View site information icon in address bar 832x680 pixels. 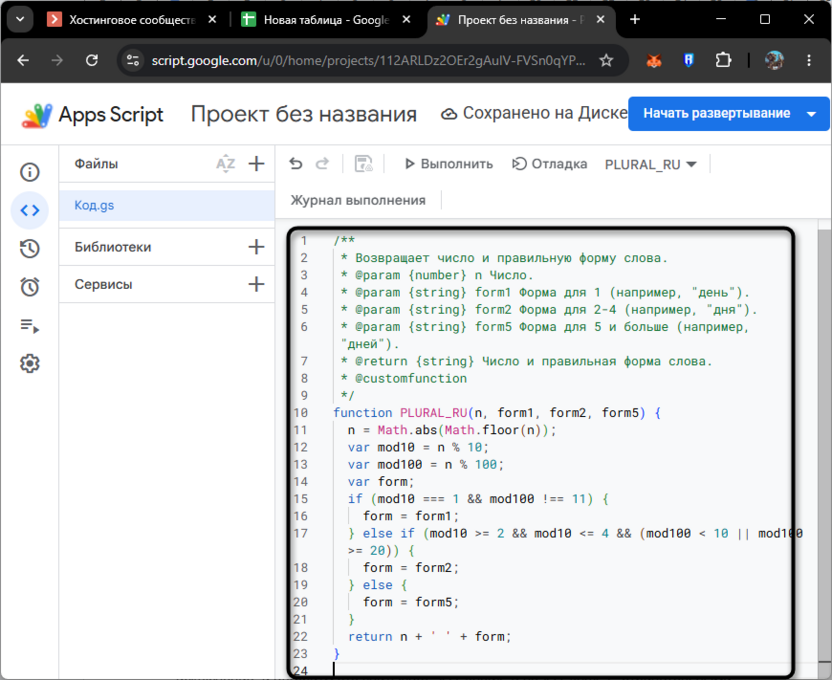tap(133, 60)
